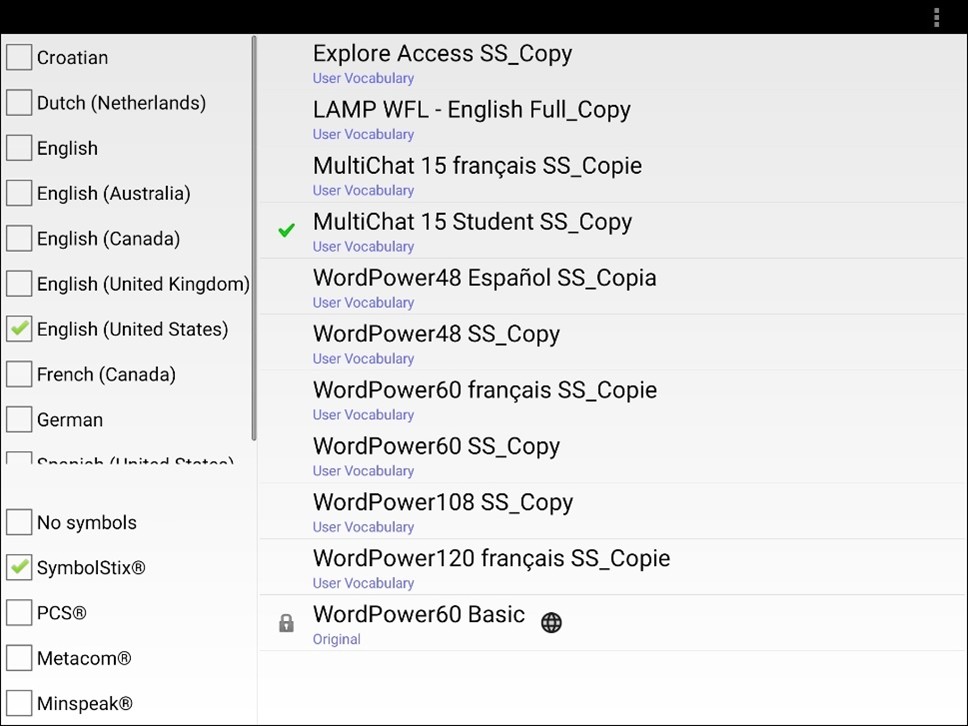
Task: Enable the PCS® symbol set checkbox
Action: pyautogui.click(x=19, y=613)
